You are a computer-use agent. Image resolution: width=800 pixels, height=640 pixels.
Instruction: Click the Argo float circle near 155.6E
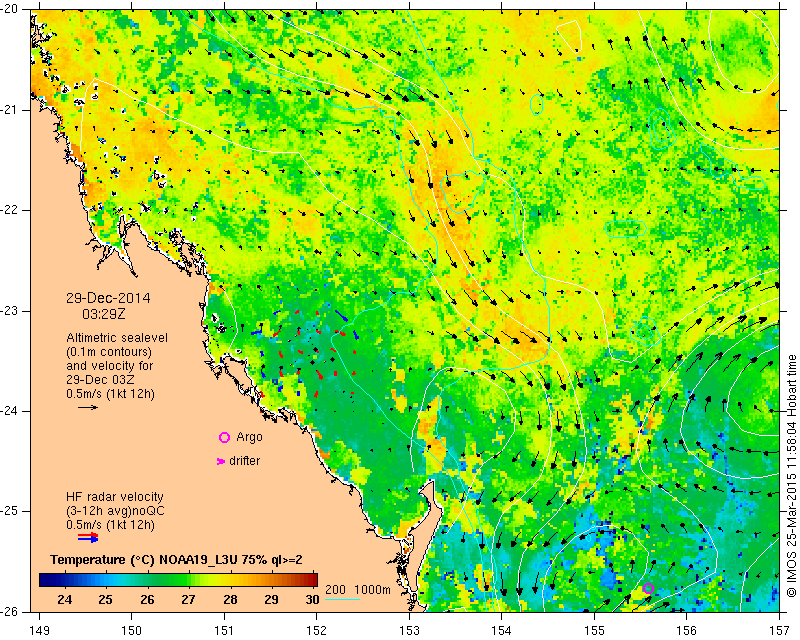pyautogui.click(x=648, y=588)
